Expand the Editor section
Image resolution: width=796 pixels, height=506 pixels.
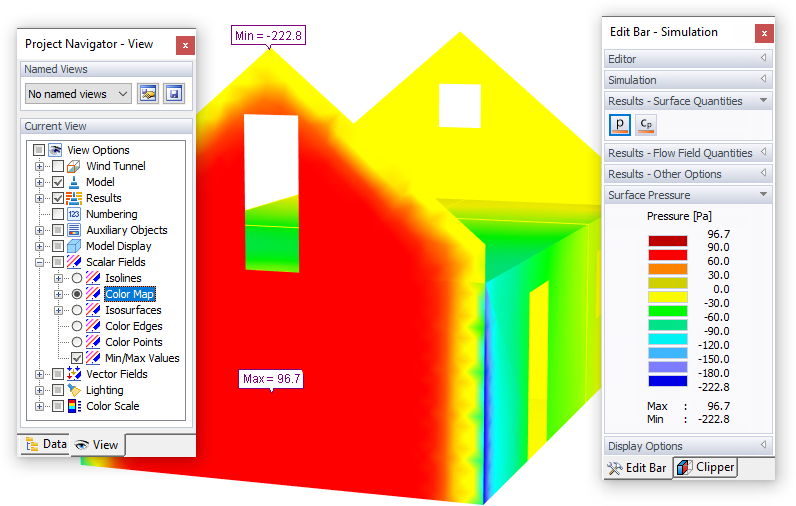click(688, 59)
